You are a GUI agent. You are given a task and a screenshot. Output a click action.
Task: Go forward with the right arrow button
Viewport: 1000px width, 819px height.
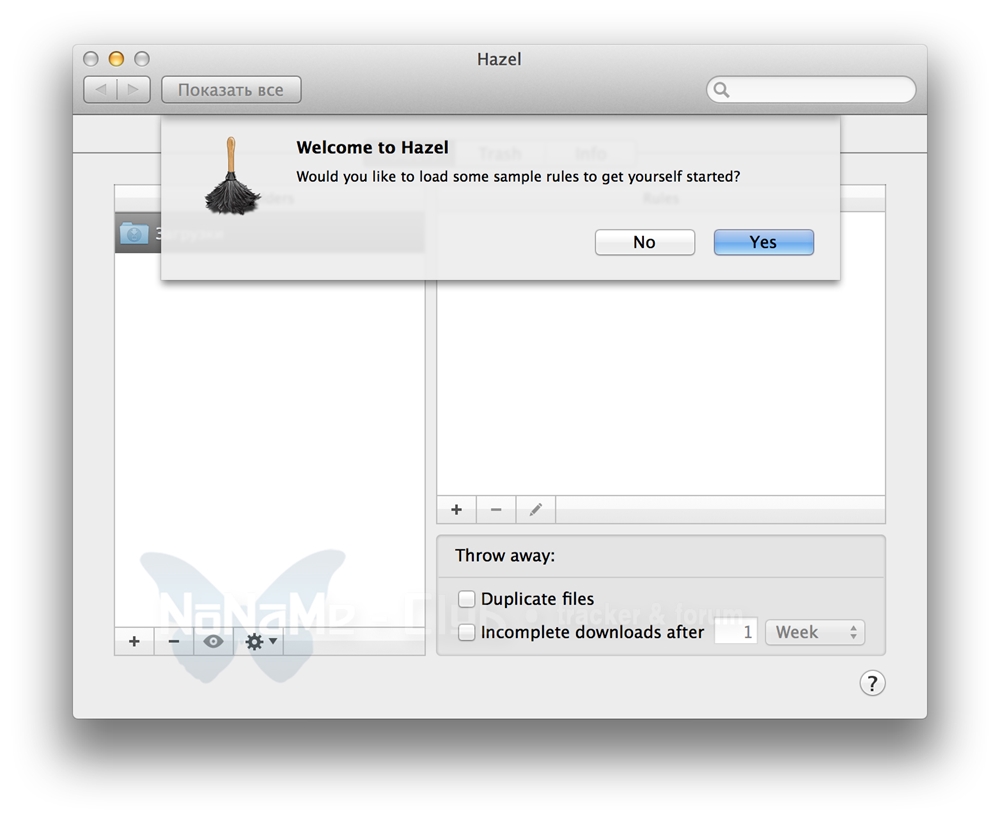click(134, 90)
